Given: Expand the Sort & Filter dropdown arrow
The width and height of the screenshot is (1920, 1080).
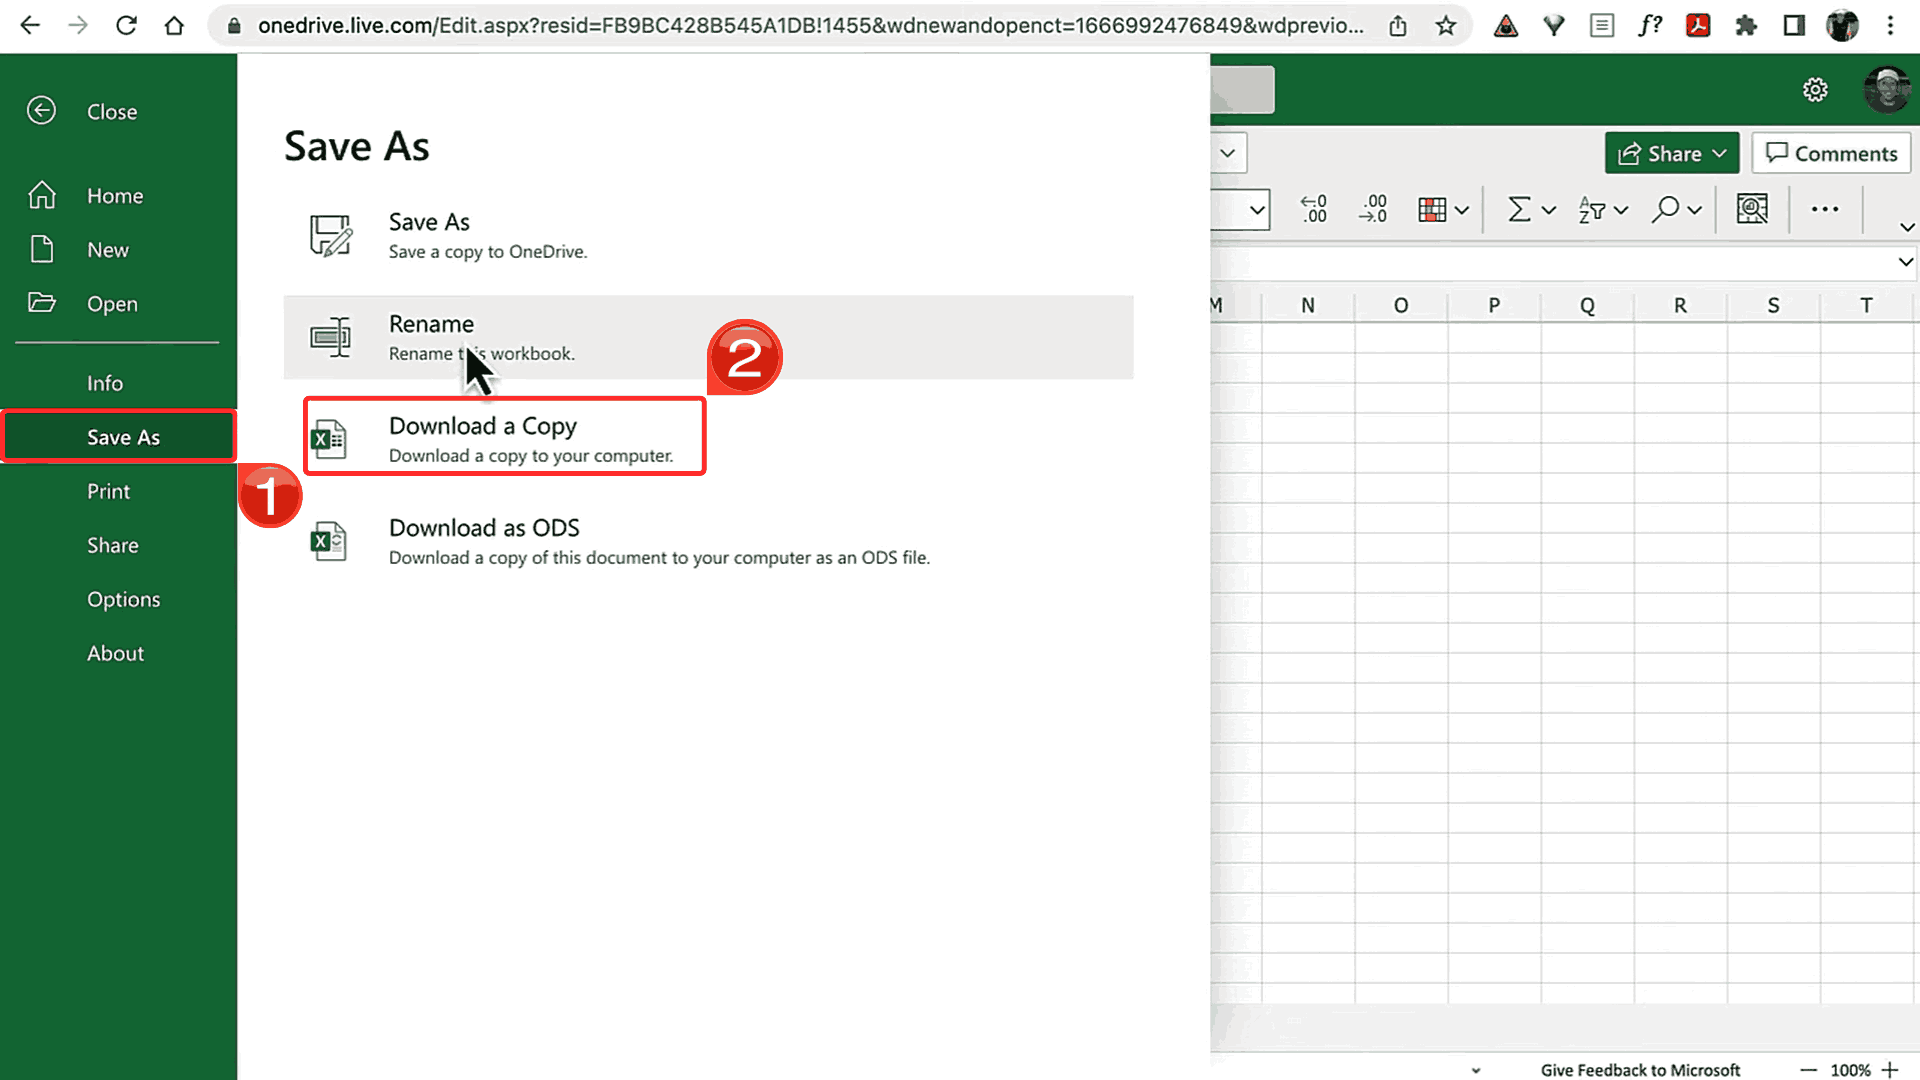Looking at the screenshot, I should [x=1621, y=210].
